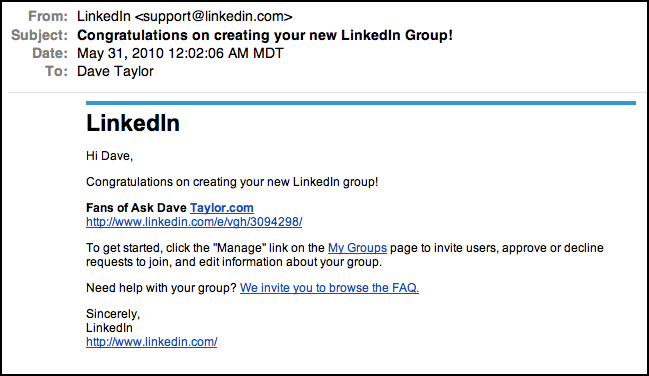The height and width of the screenshot is (376, 649).
Task: Select the email subject line text
Action: [x=265, y=35]
